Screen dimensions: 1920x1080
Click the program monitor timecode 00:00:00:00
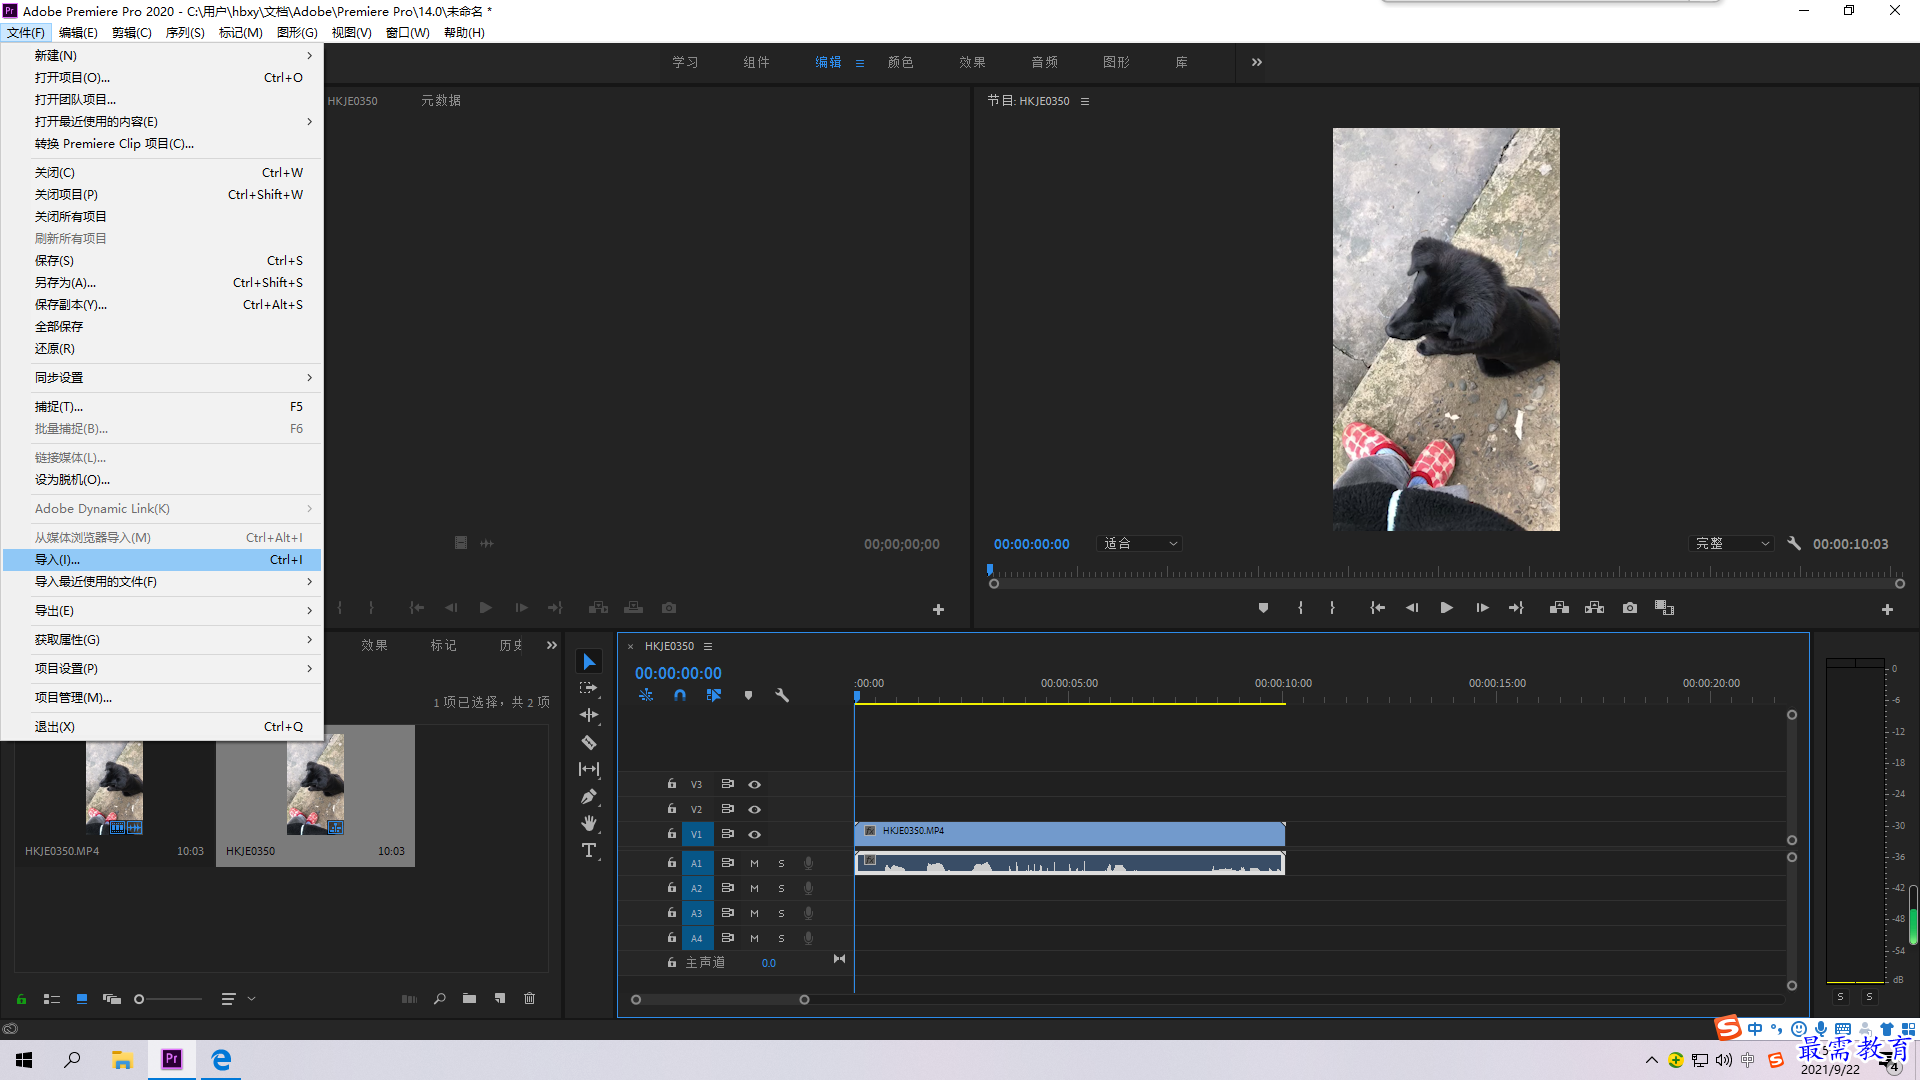1031,544
